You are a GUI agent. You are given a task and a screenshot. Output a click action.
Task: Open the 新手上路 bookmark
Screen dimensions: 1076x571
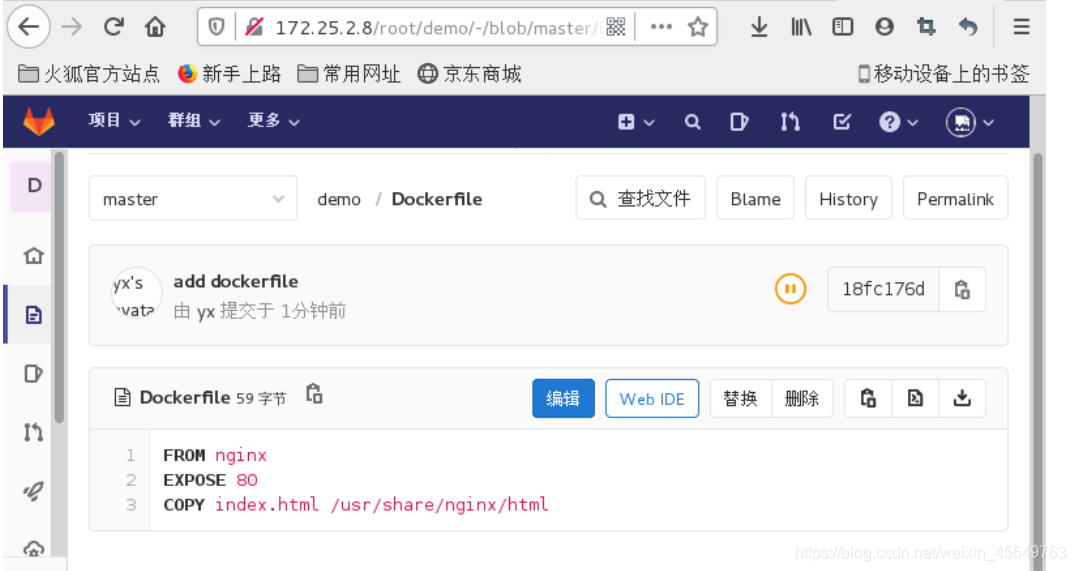(x=229, y=73)
